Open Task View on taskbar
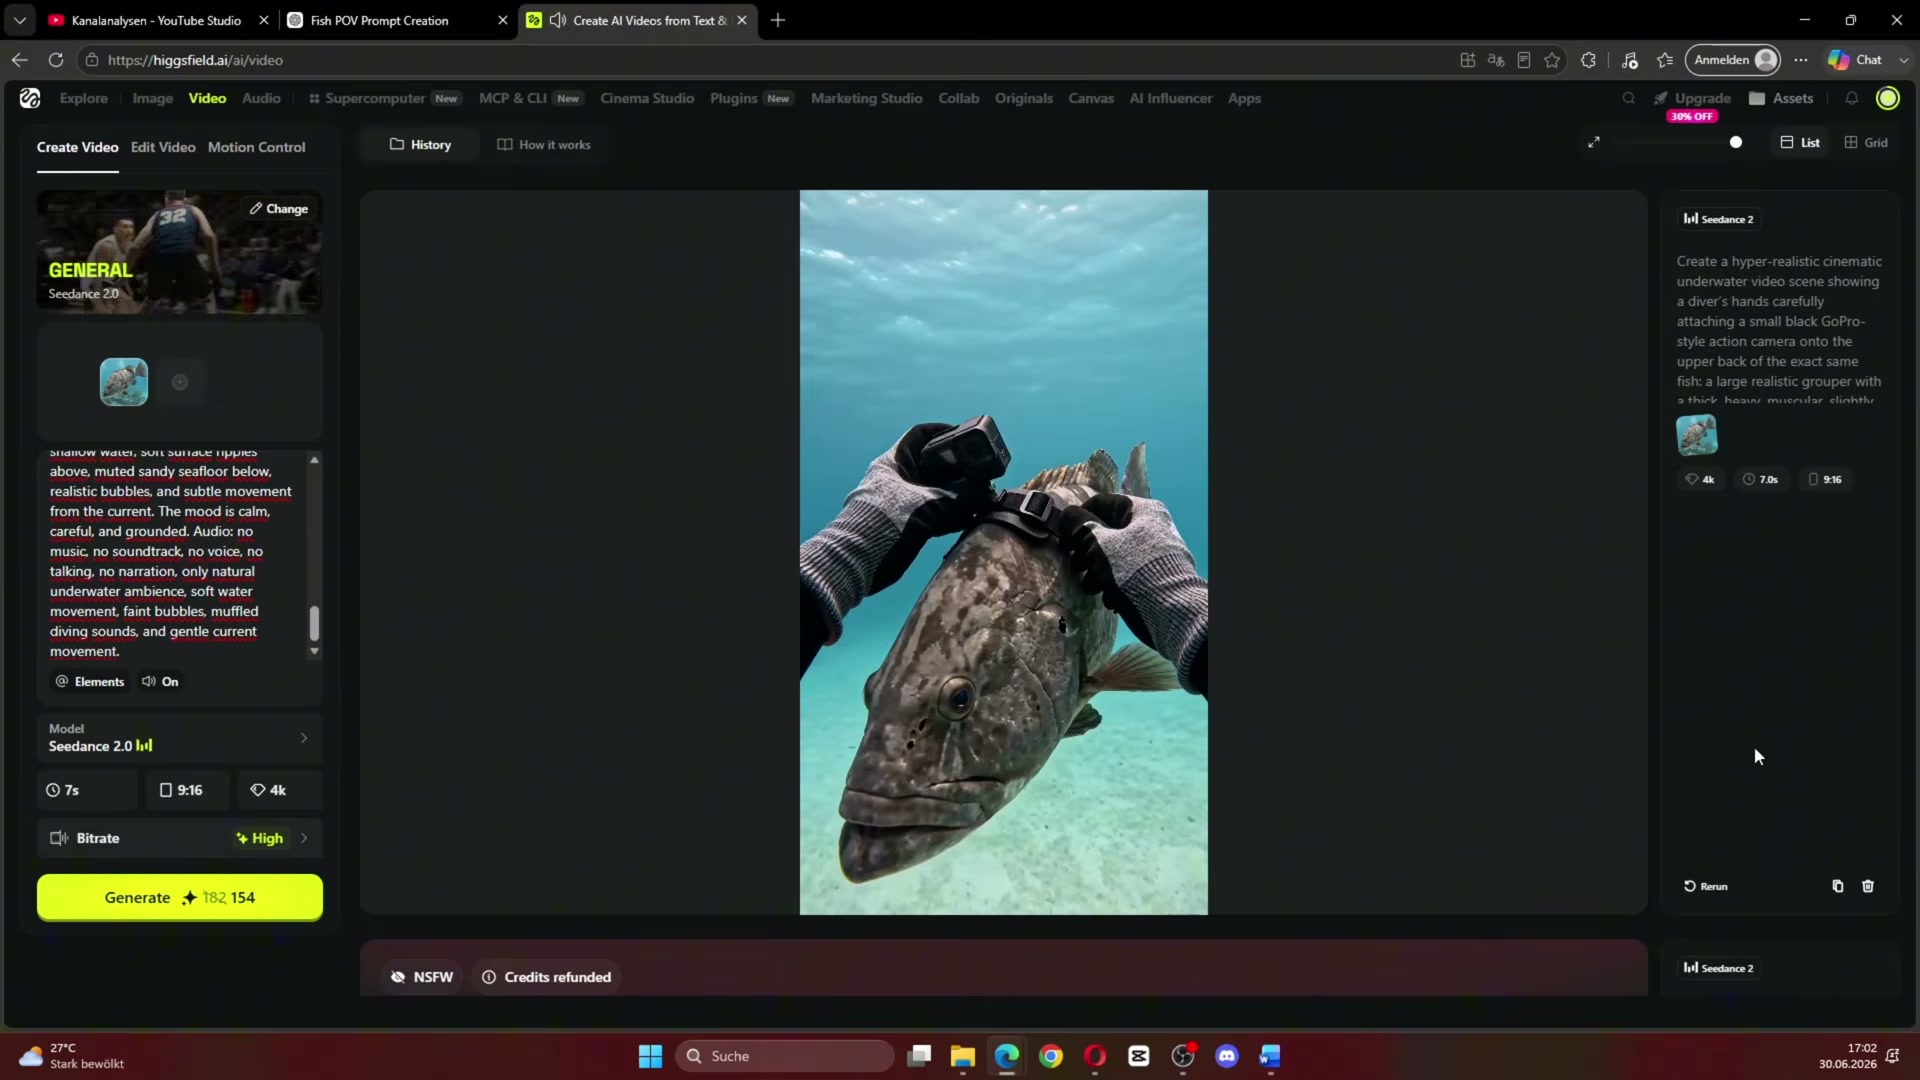 tap(919, 1056)
